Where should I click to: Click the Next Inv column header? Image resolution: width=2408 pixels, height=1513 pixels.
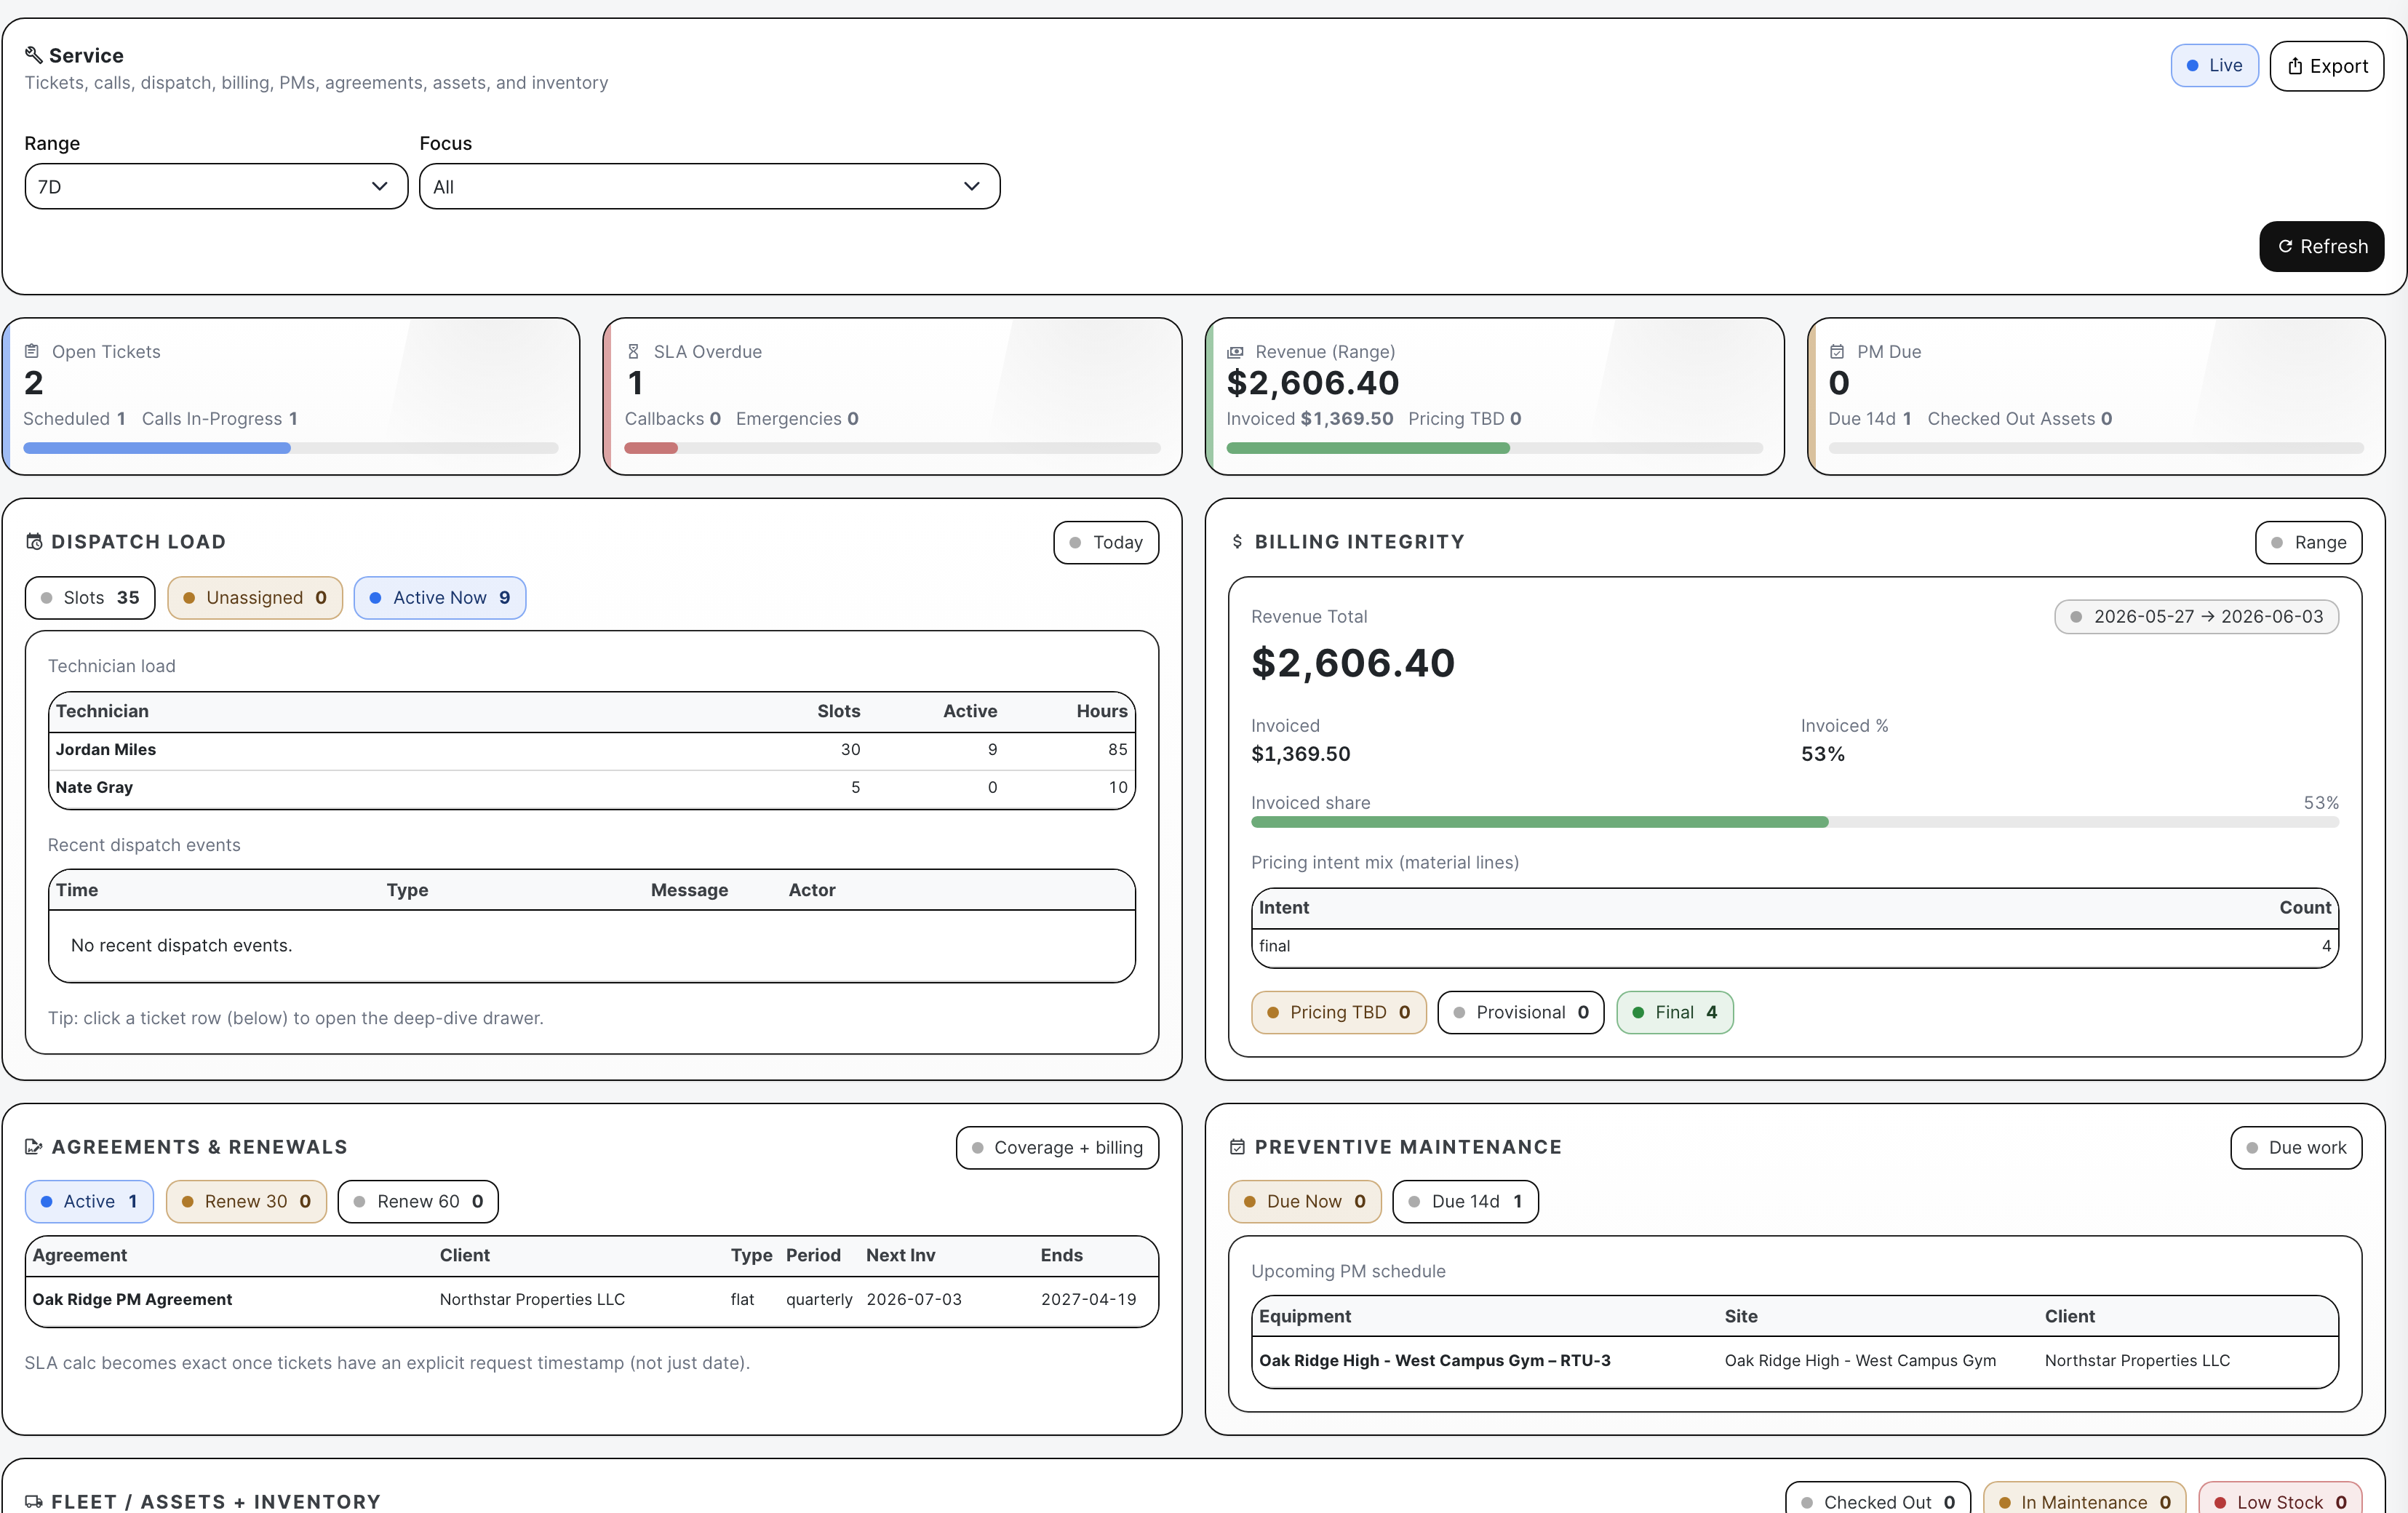[x=900, y=1255]
